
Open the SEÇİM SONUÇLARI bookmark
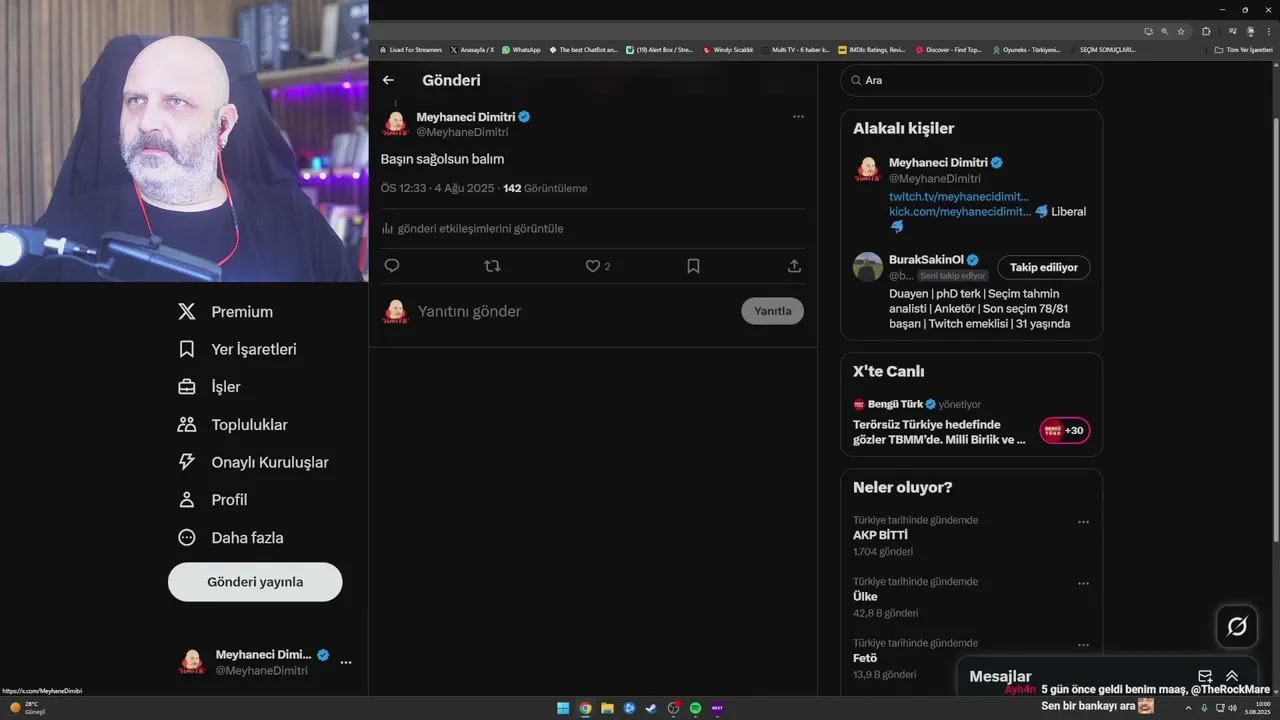click(1102, 49)
